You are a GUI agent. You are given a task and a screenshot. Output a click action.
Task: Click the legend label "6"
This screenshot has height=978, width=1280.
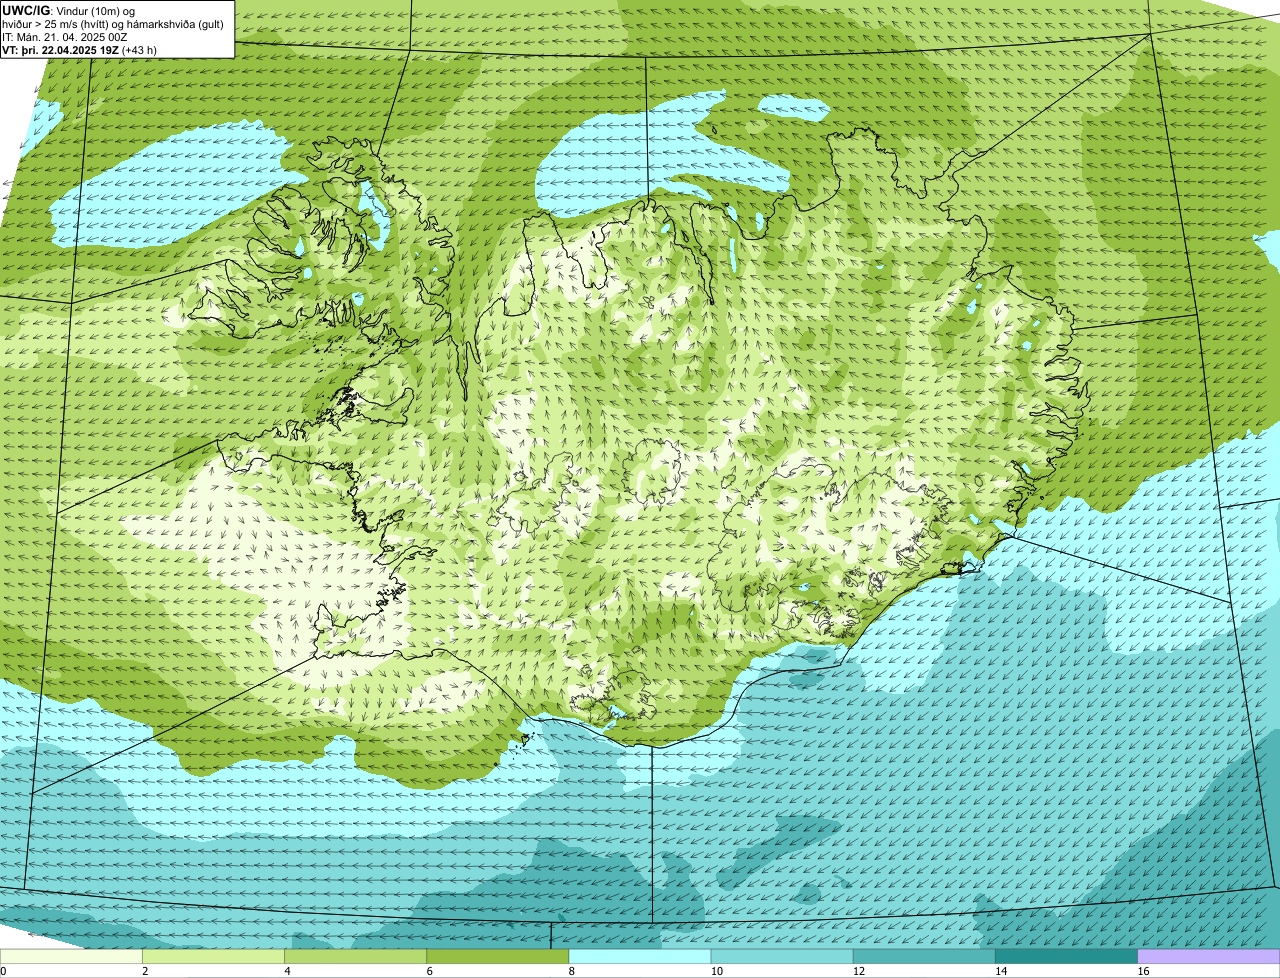tap(430, 971)
